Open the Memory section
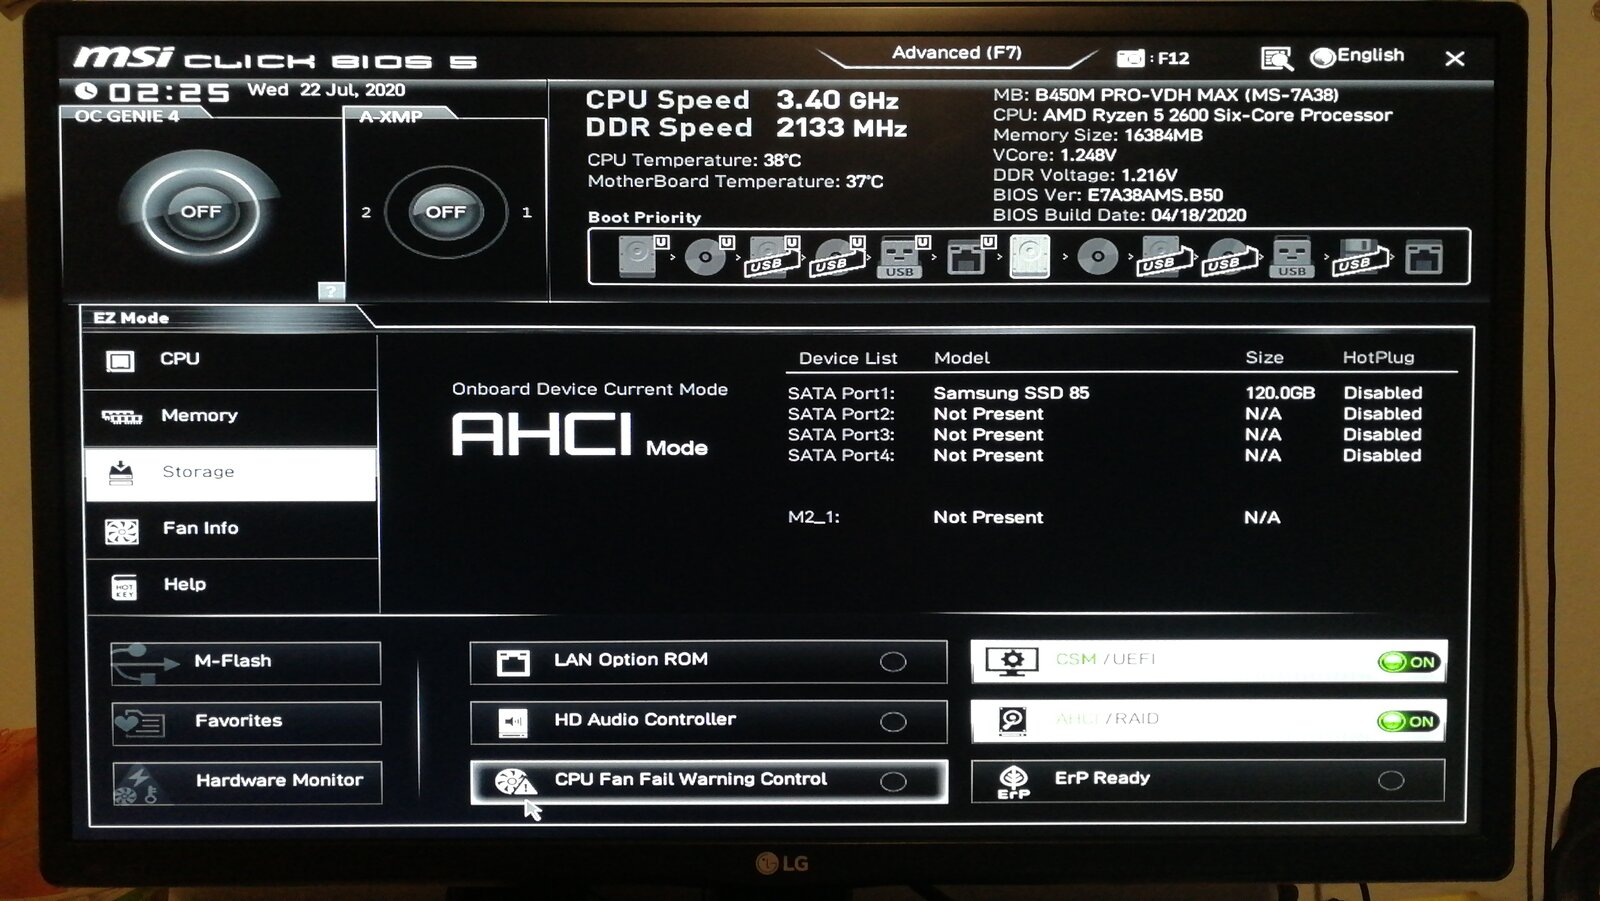1600x901 pixels. [x=231, y=416]
